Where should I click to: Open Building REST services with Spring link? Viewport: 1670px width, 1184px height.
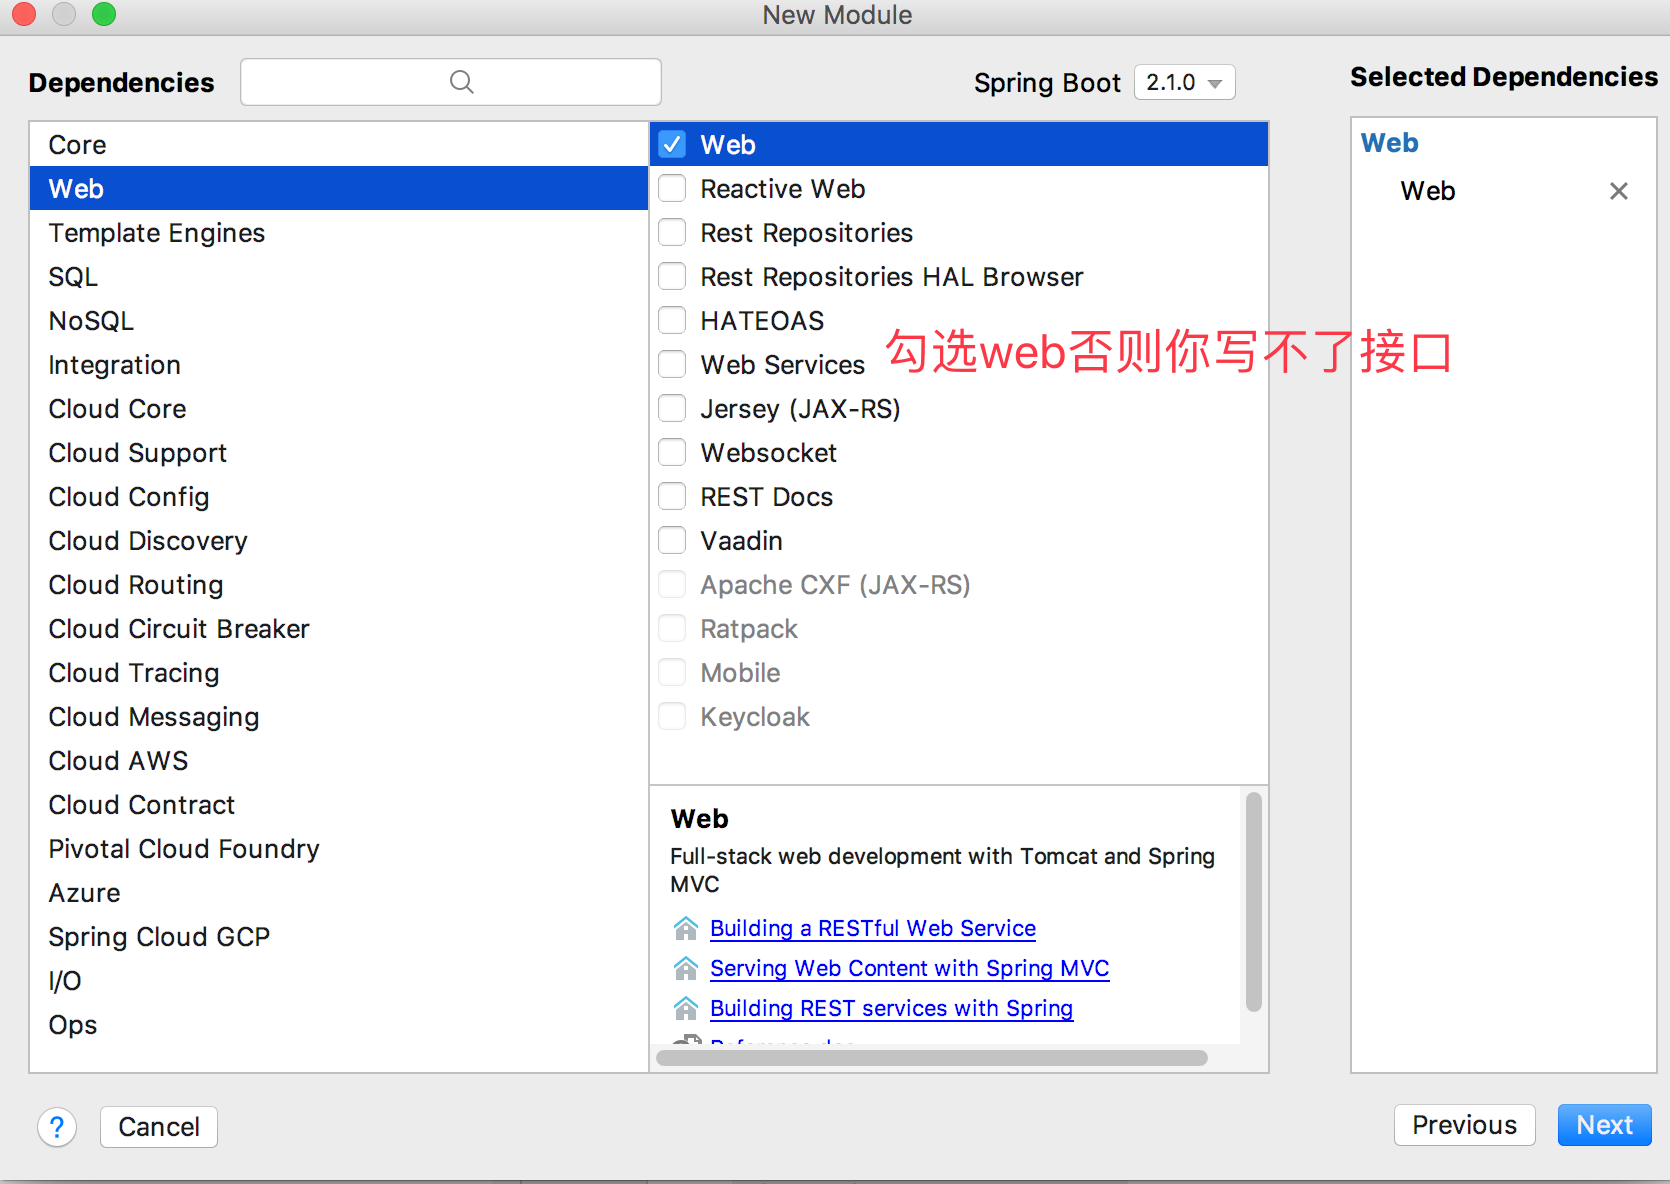(x=891, y=1008)
